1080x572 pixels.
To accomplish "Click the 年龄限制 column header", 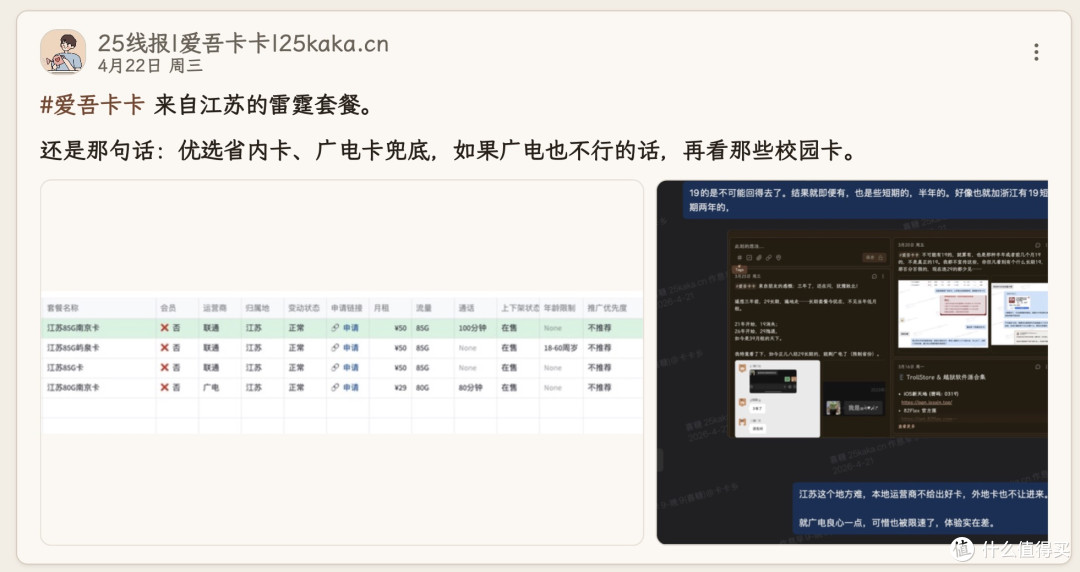I will pyautogui.click(x=559, y=307).
